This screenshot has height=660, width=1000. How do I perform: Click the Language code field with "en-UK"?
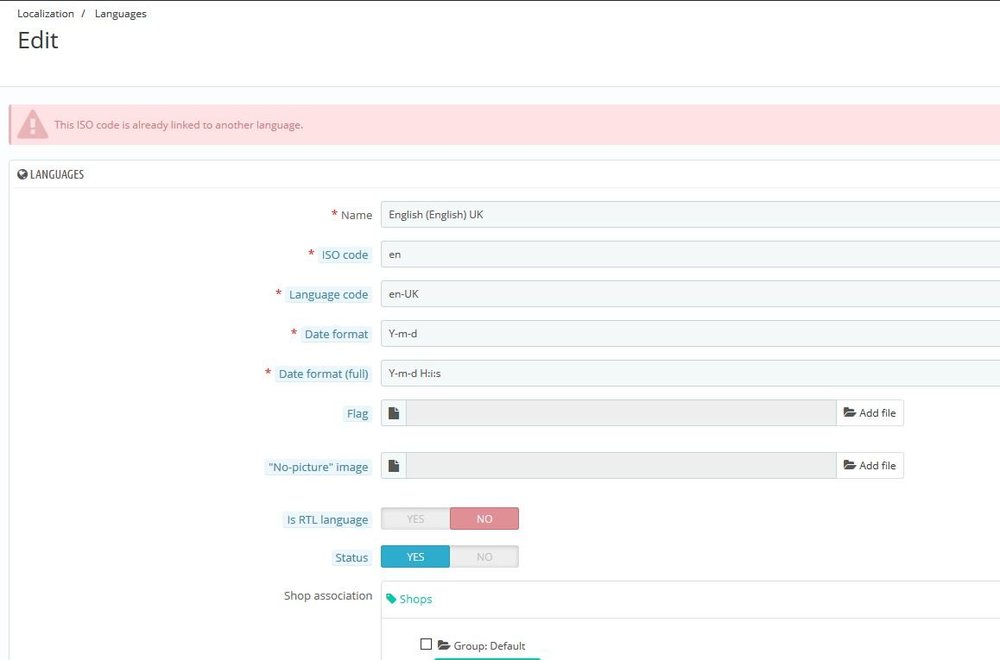pyautogui.click(x=690, y=294)
